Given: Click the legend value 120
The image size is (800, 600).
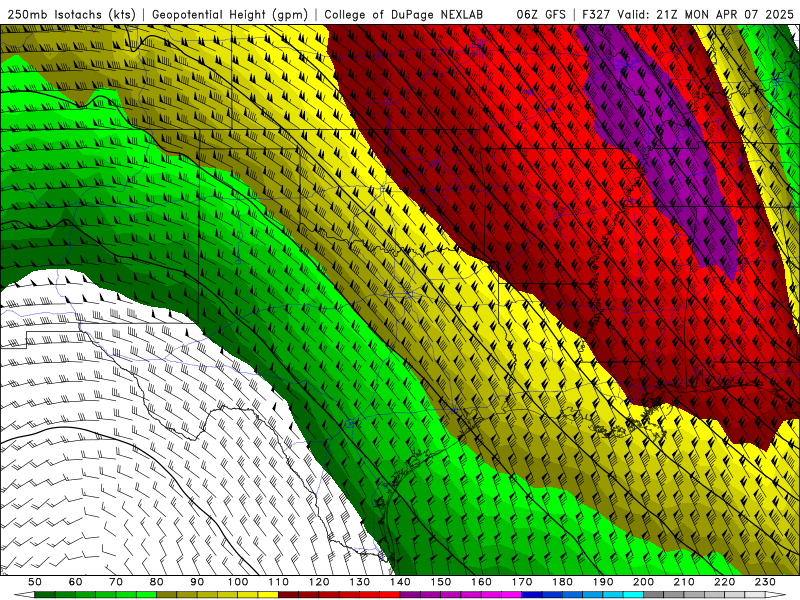Looking at the screenshot, I should (319, 582).
